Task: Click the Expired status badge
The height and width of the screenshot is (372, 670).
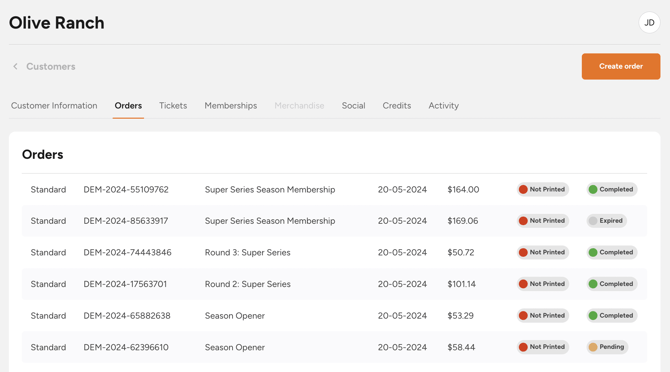Action: (x=607, y=221)
